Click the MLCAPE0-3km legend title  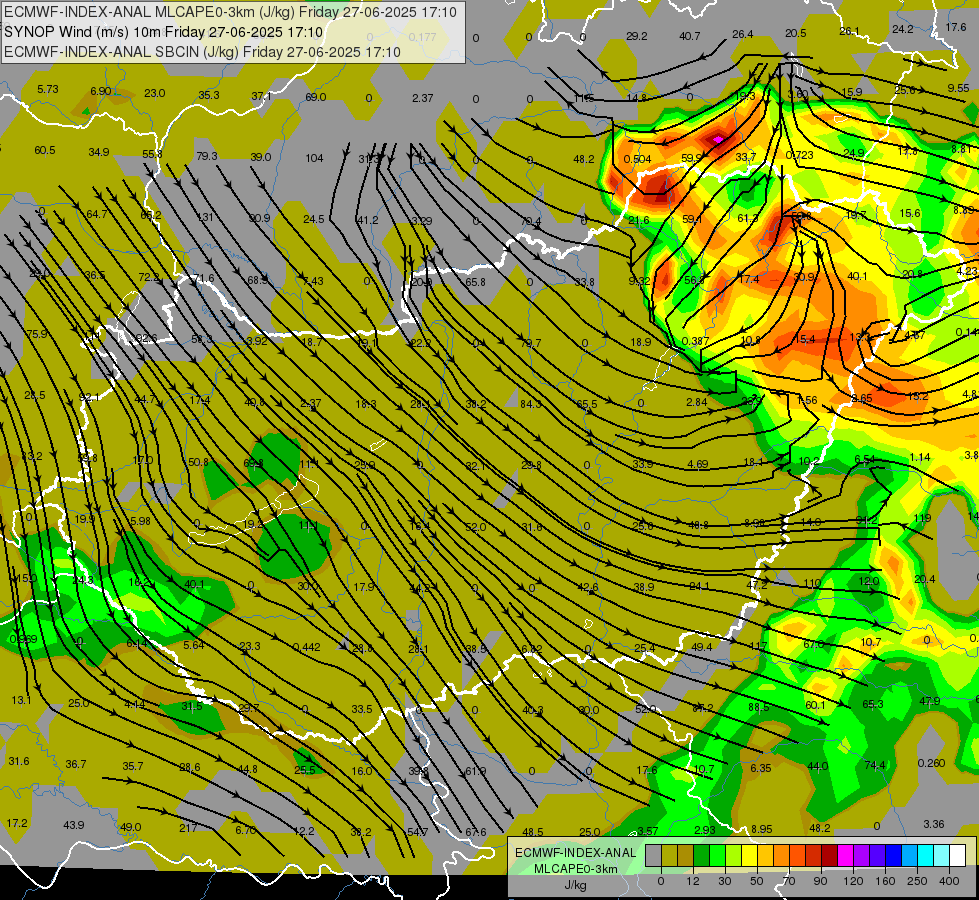(x=575, y=869)
